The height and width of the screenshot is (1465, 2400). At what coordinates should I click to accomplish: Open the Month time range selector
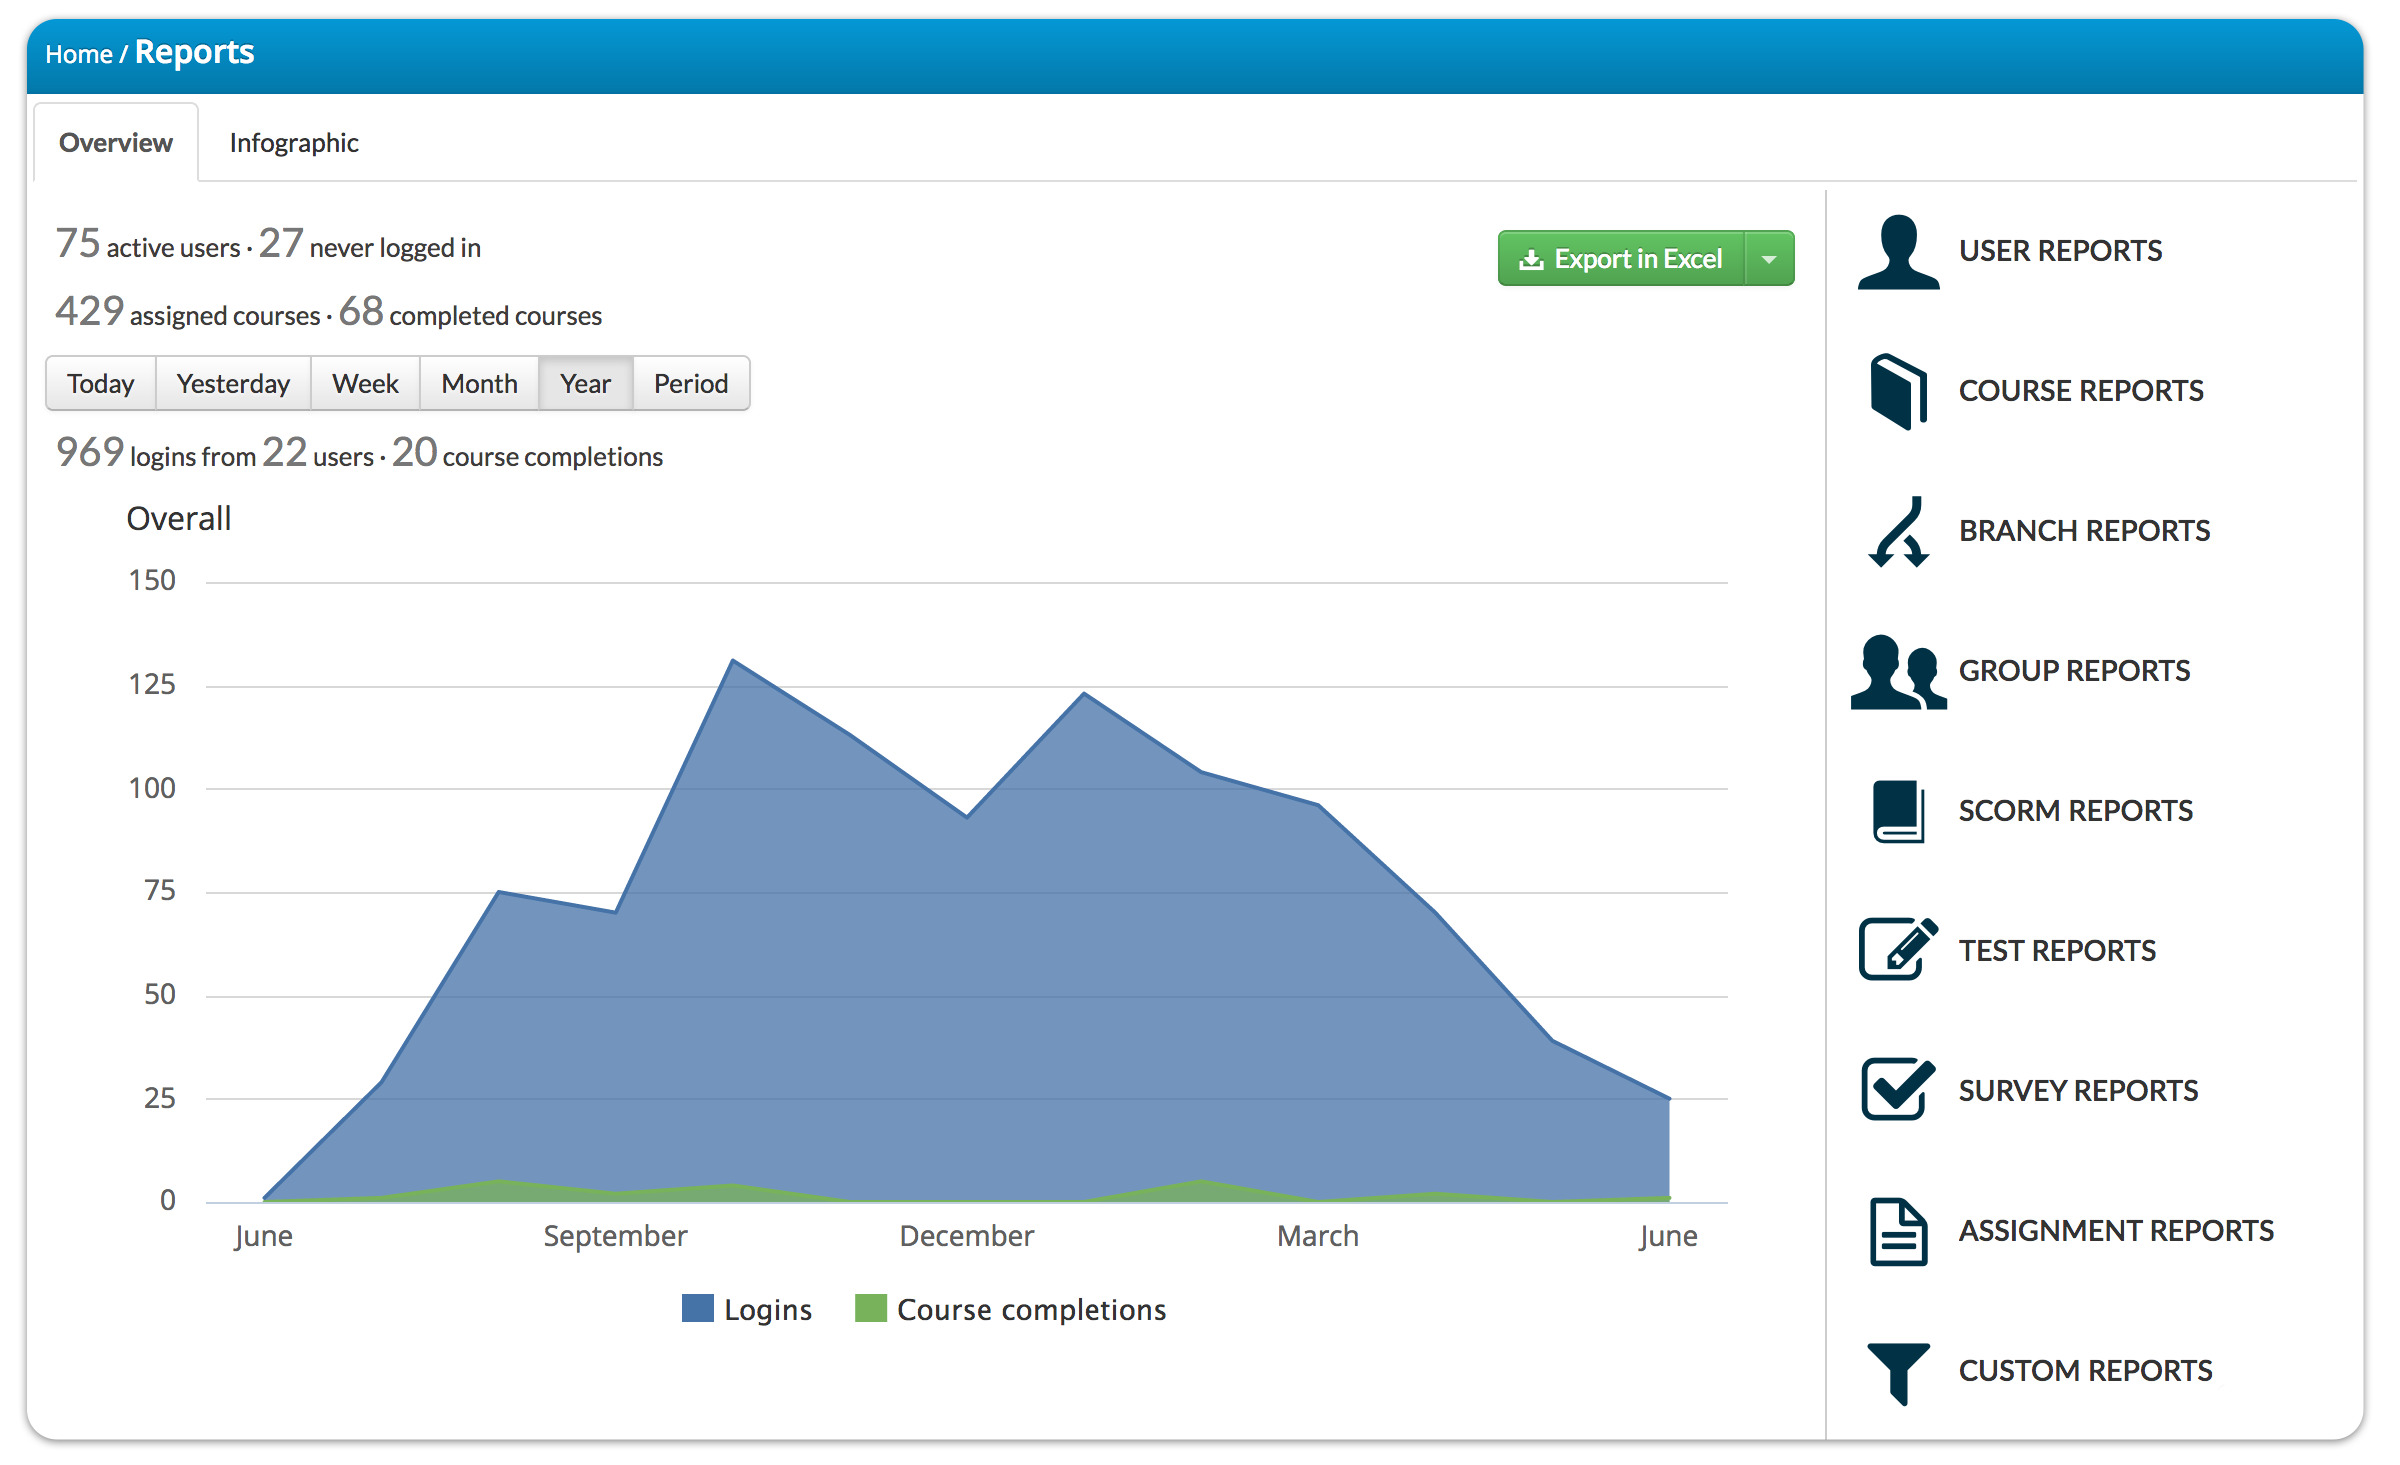(479, 383)
